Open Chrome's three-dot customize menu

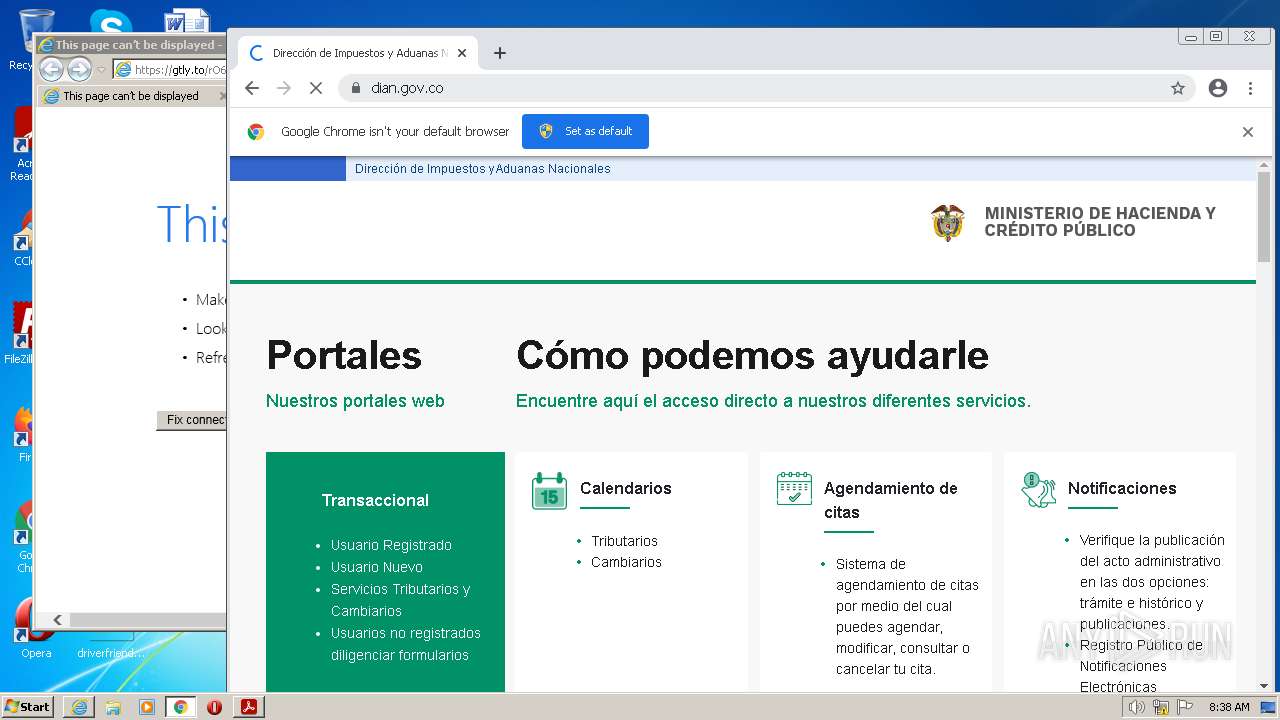[1250, 88]
